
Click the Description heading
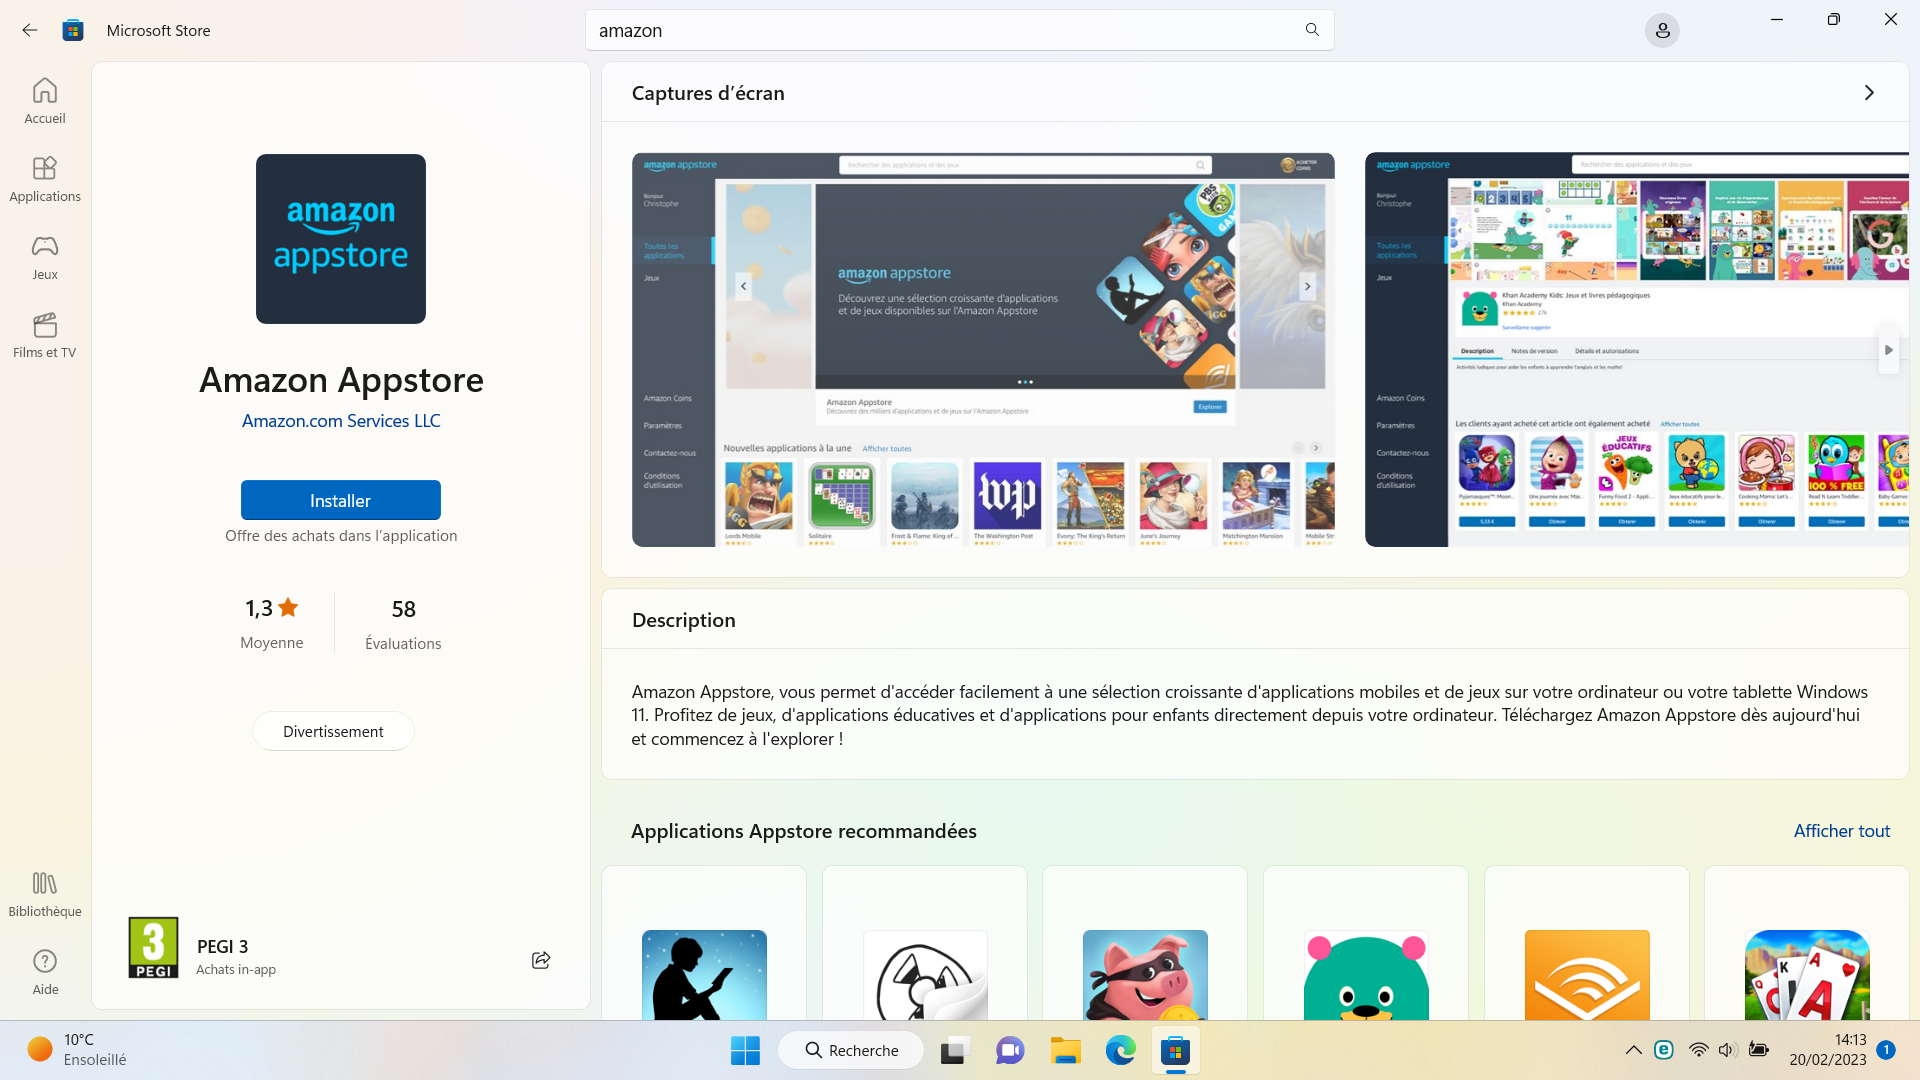(684, 620)
